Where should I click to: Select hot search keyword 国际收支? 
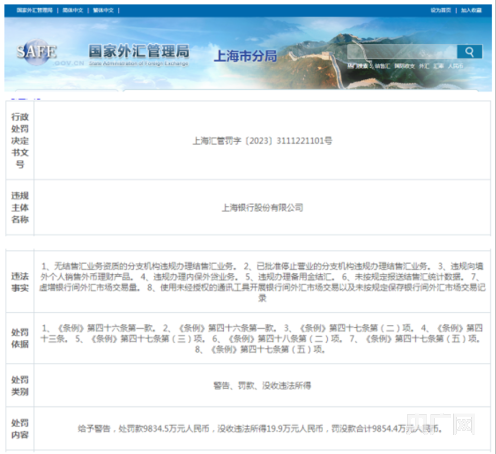click(405, 66)
